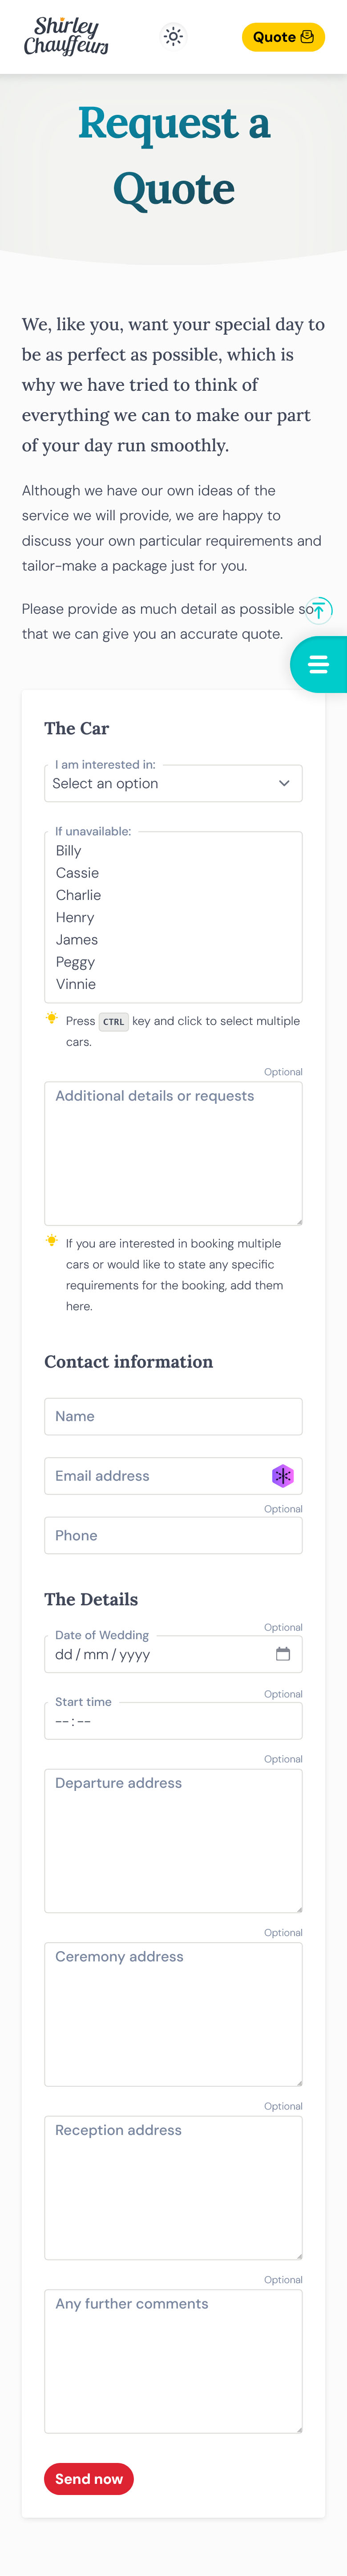The height and width of the screenshot is (2576, 347).
Task: Select Cassie in the unavailable list
Action: tap(77, 873)
